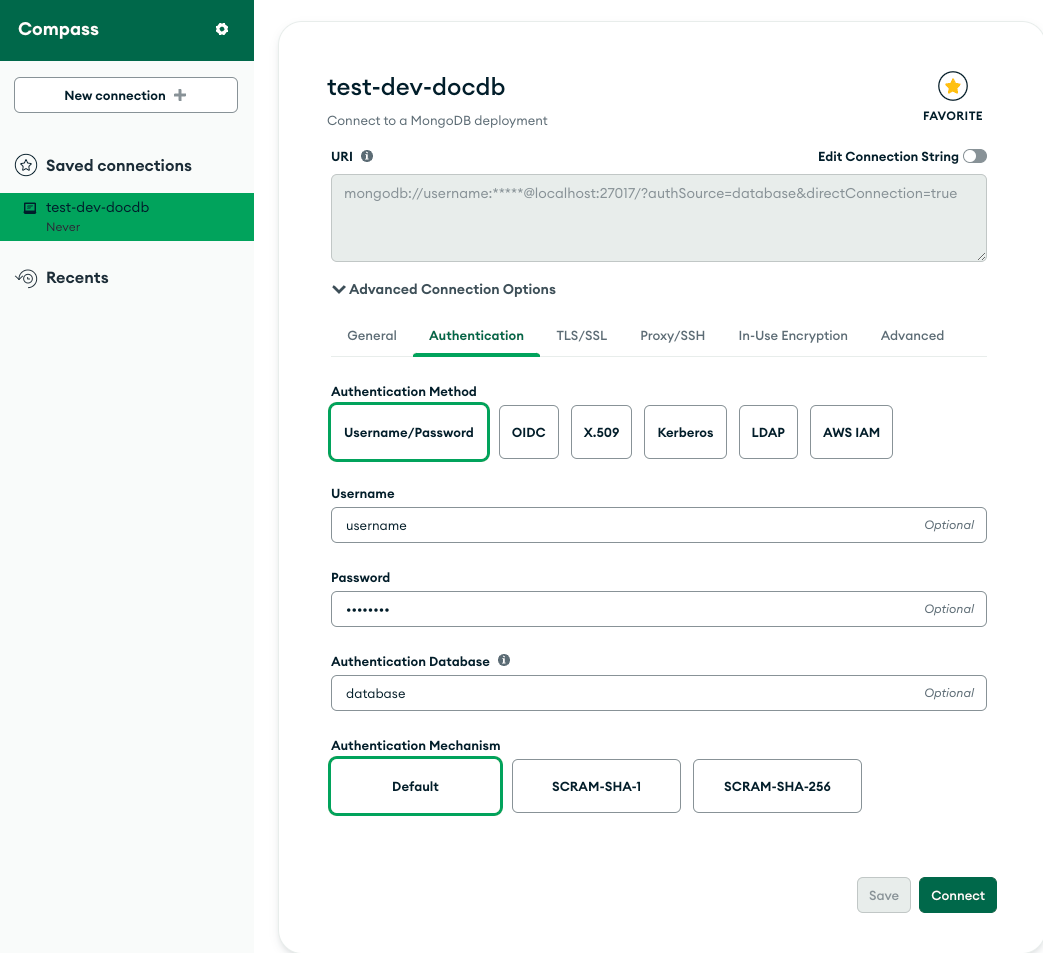Image resolution: width=1043 pixels, height=953 pixels.
Task: Choose SCRAM-SHA-256 authentication mechanism
Action: [x=778, y=786]
